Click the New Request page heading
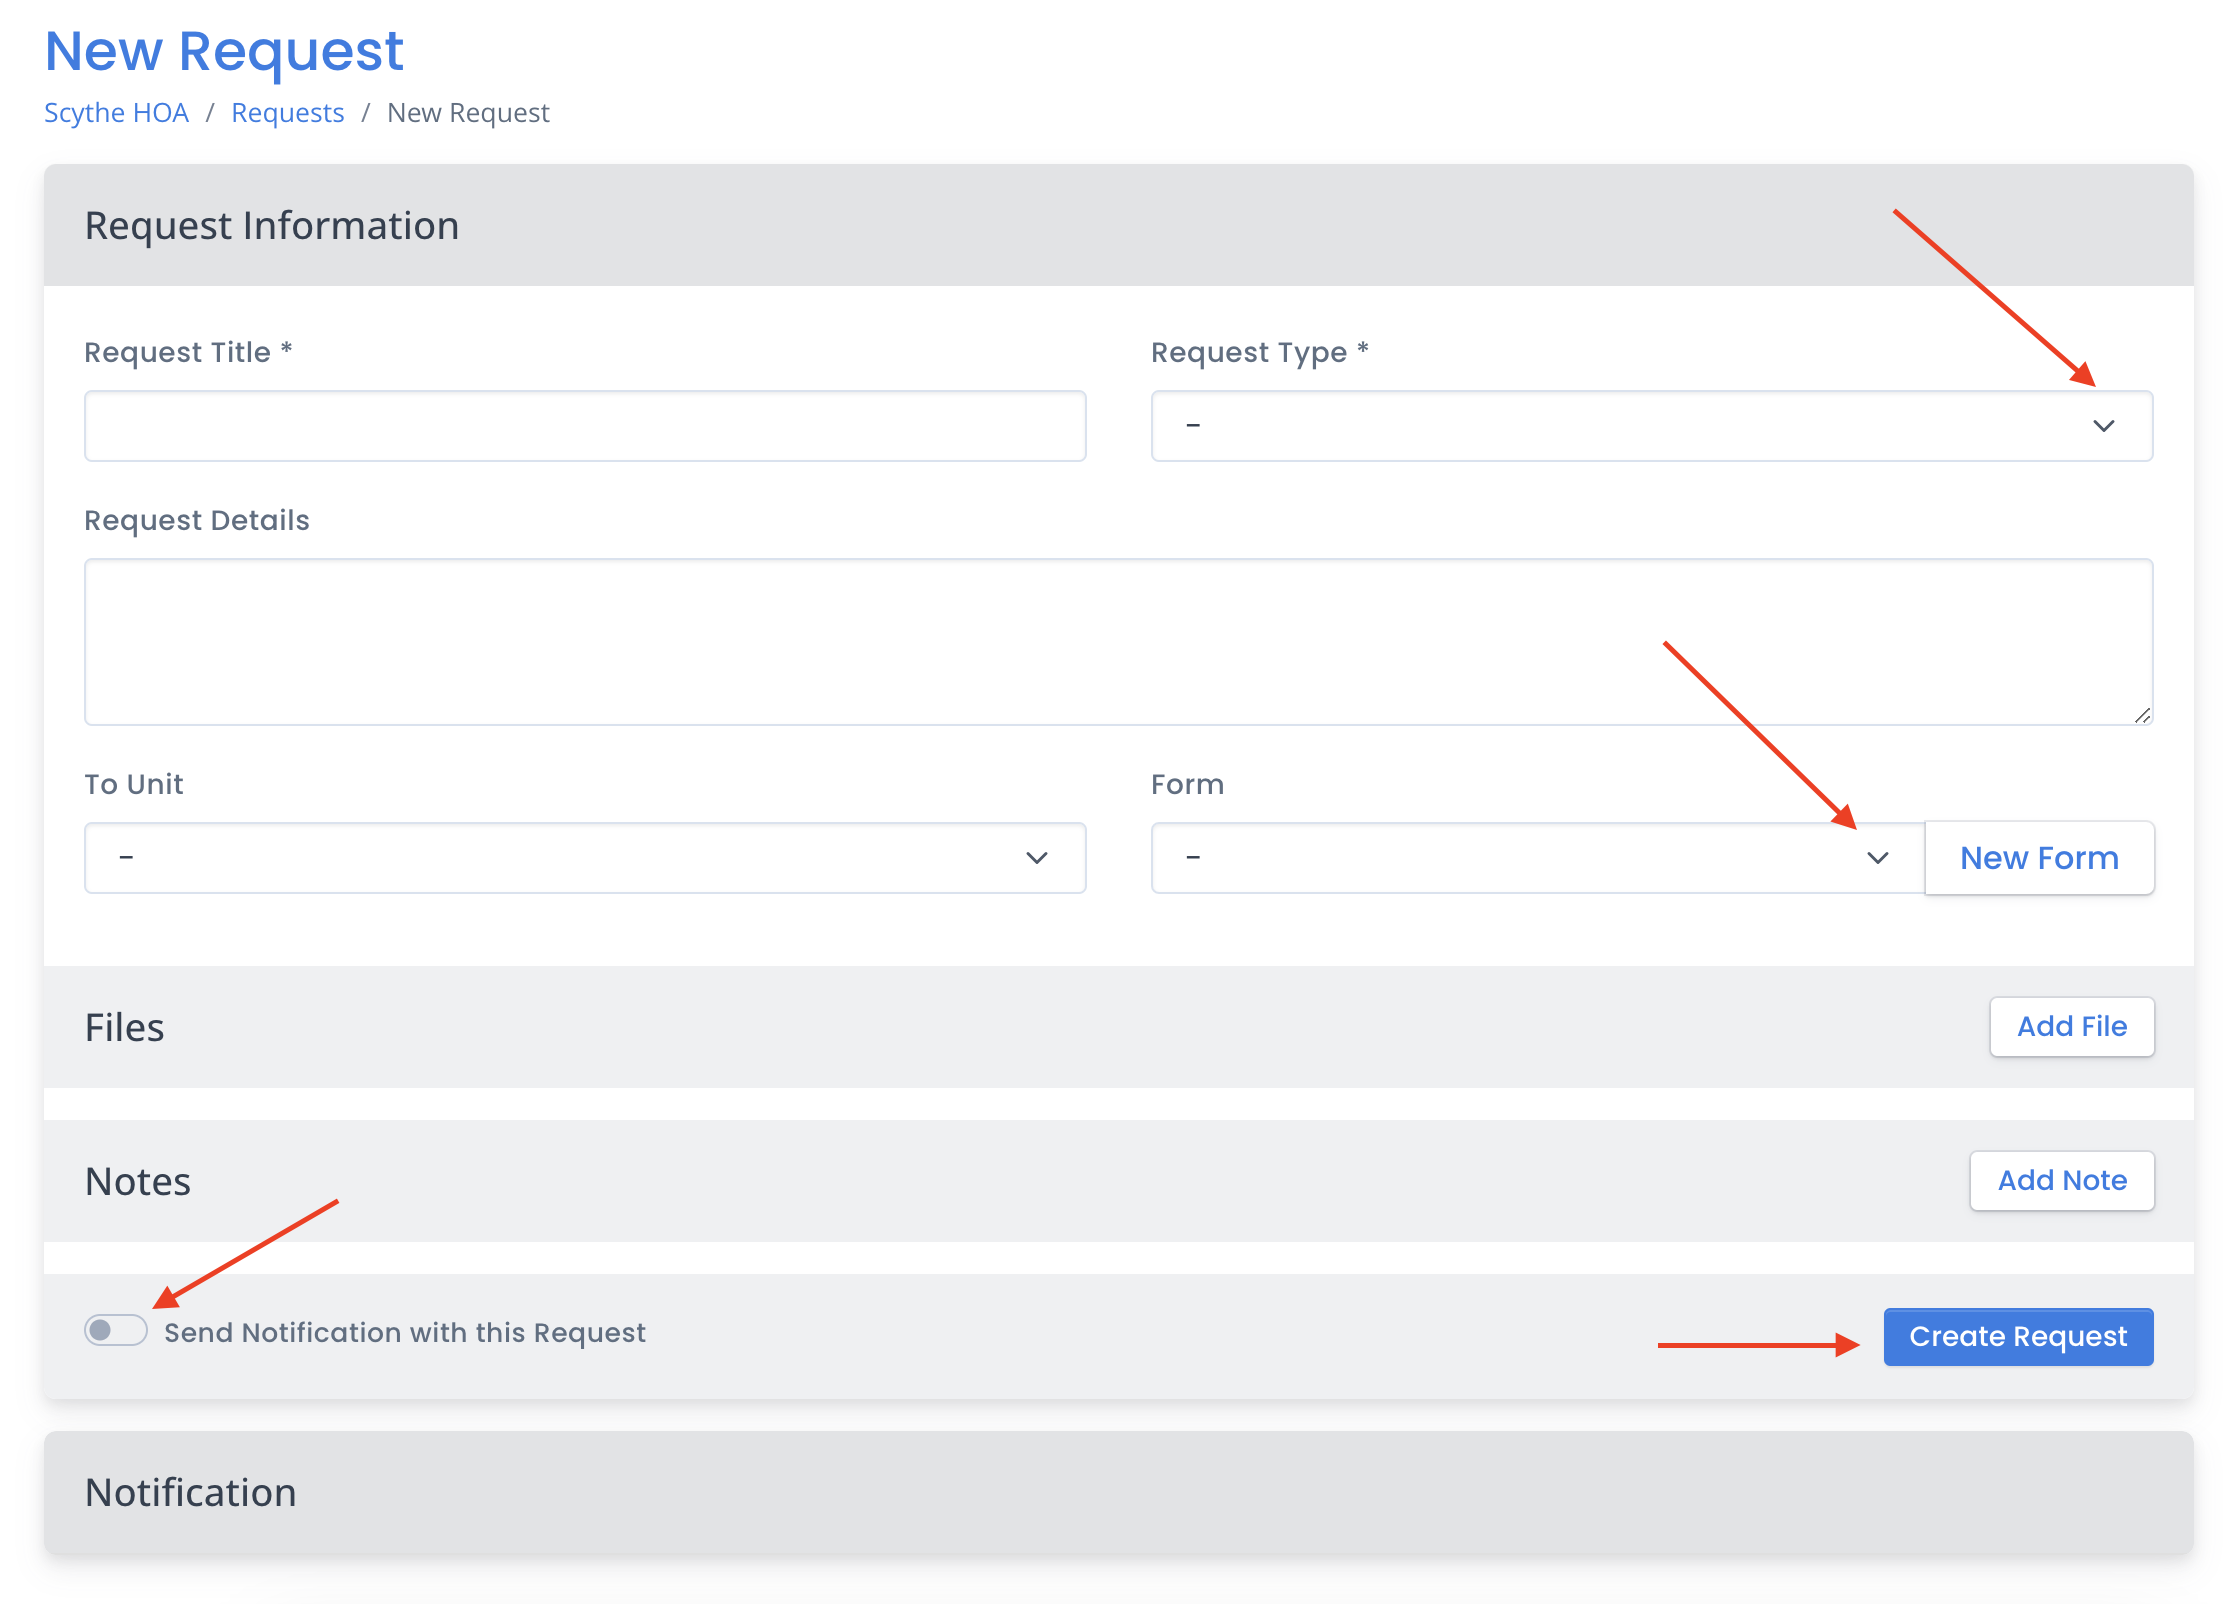 point(224,51)
